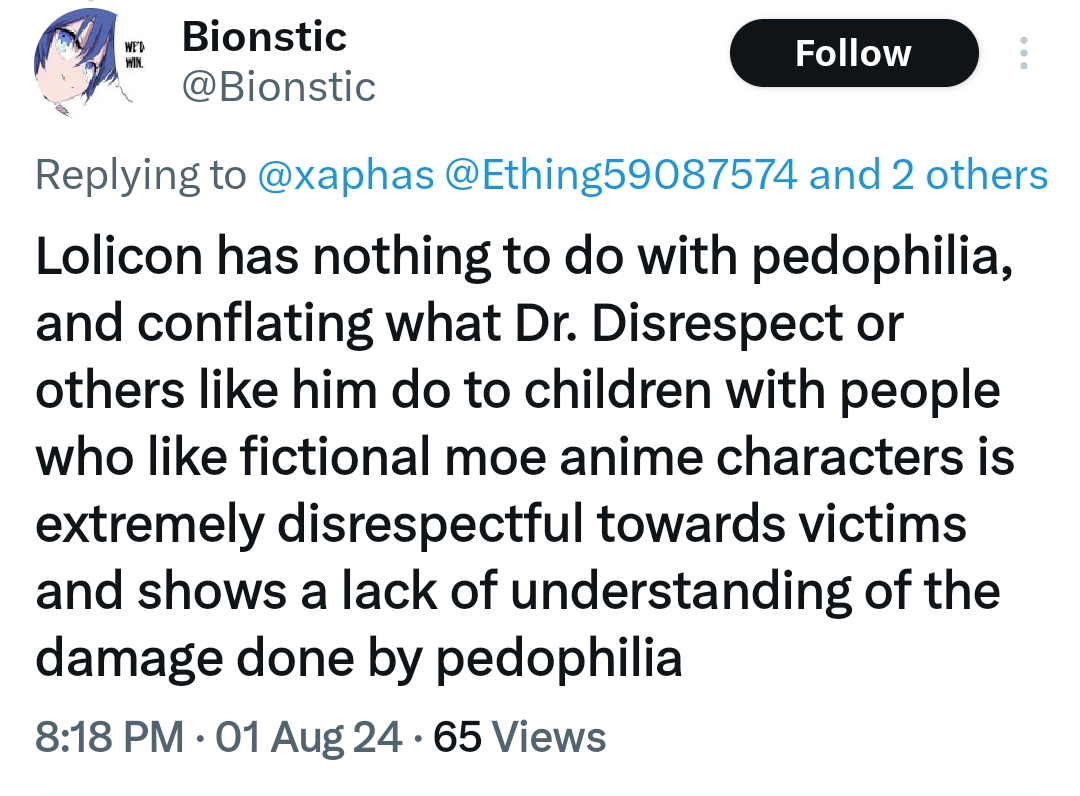Open the three-dot more options menu
1080x796 pixels.
tap(1024, 53)
